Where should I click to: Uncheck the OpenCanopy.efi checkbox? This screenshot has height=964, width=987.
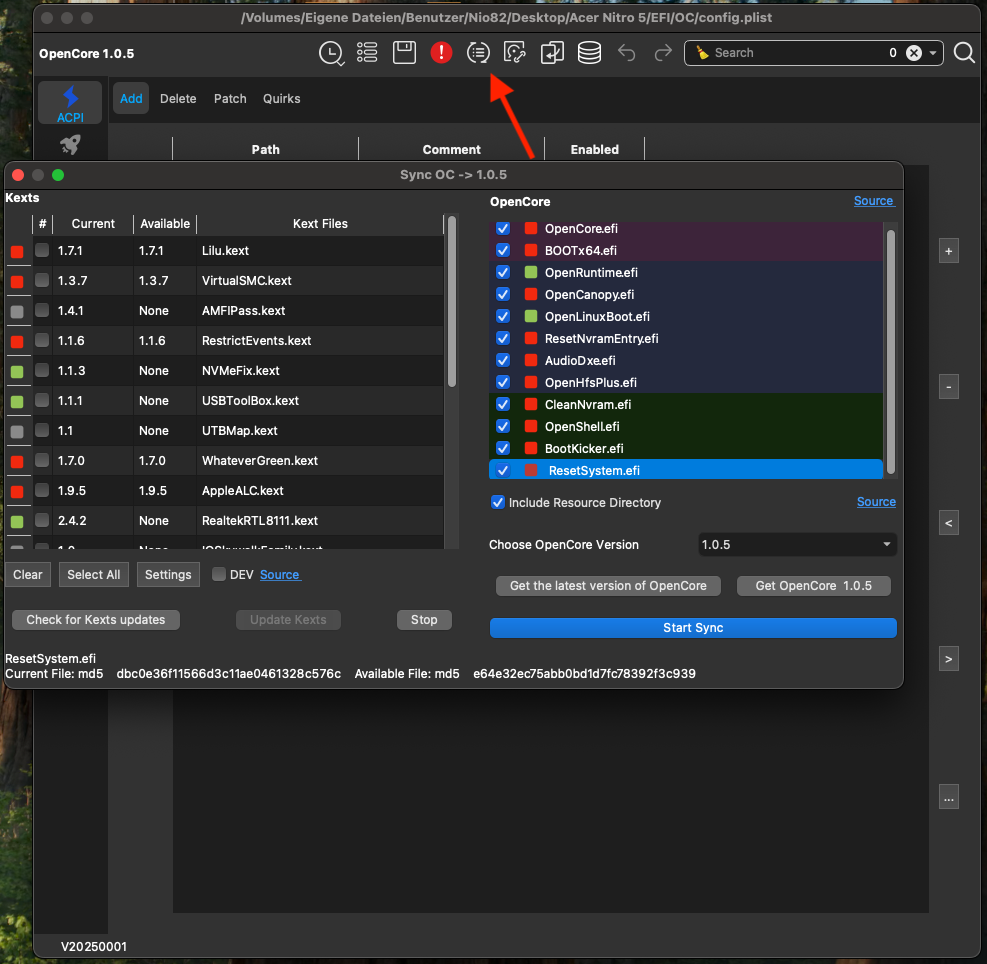503,295
